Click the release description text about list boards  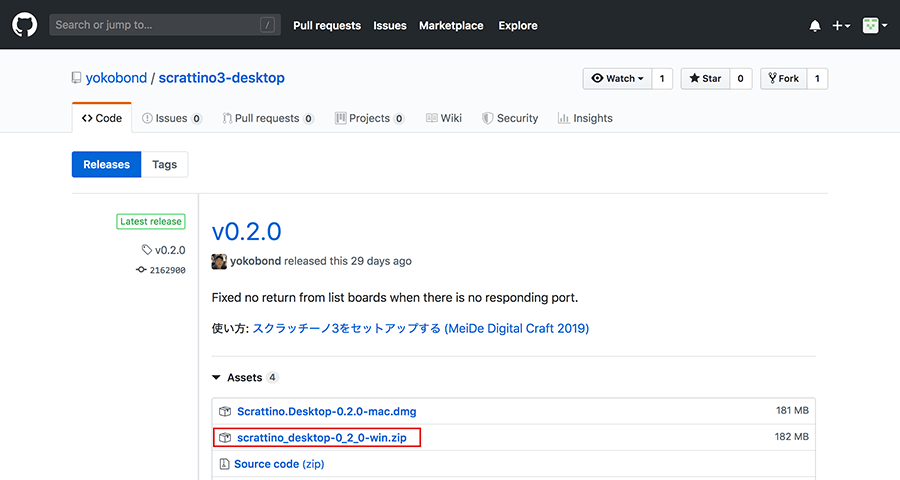click(395, 297)
